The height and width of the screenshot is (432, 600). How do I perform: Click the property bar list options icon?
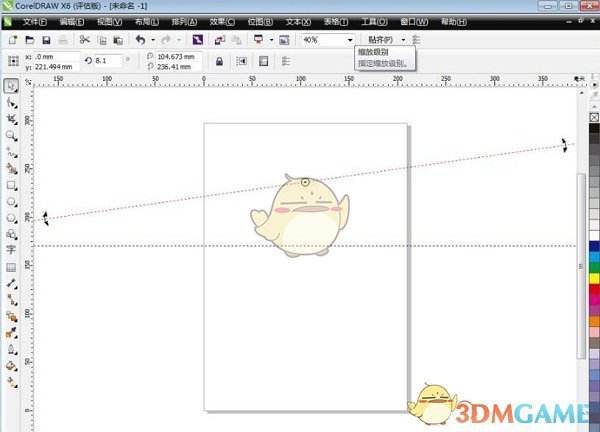tap(285, 61)
